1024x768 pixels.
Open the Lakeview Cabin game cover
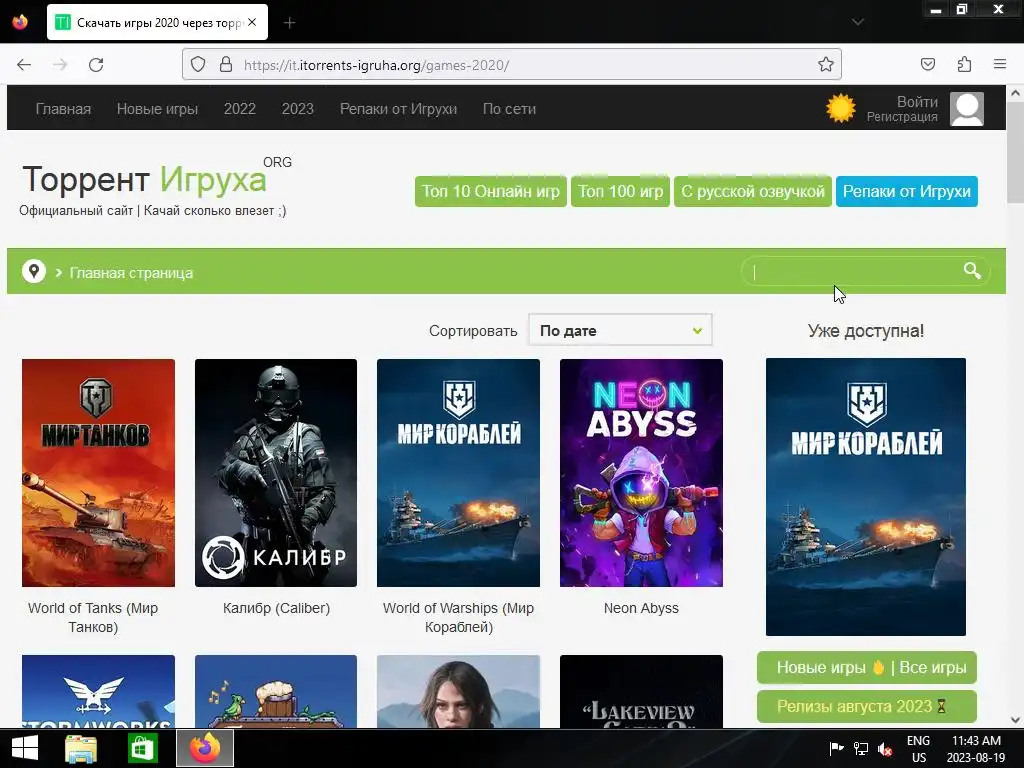coord(641,691)
